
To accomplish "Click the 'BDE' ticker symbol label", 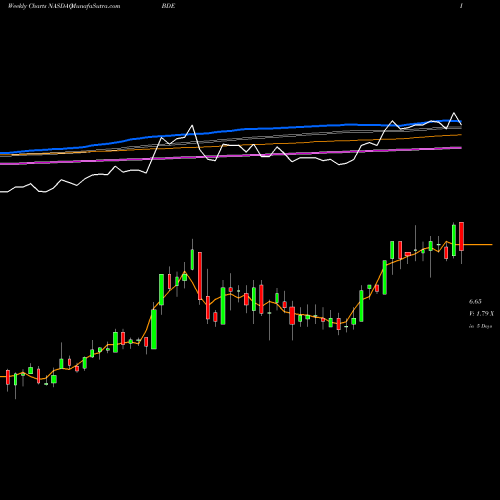I will [x=168, y=6].
